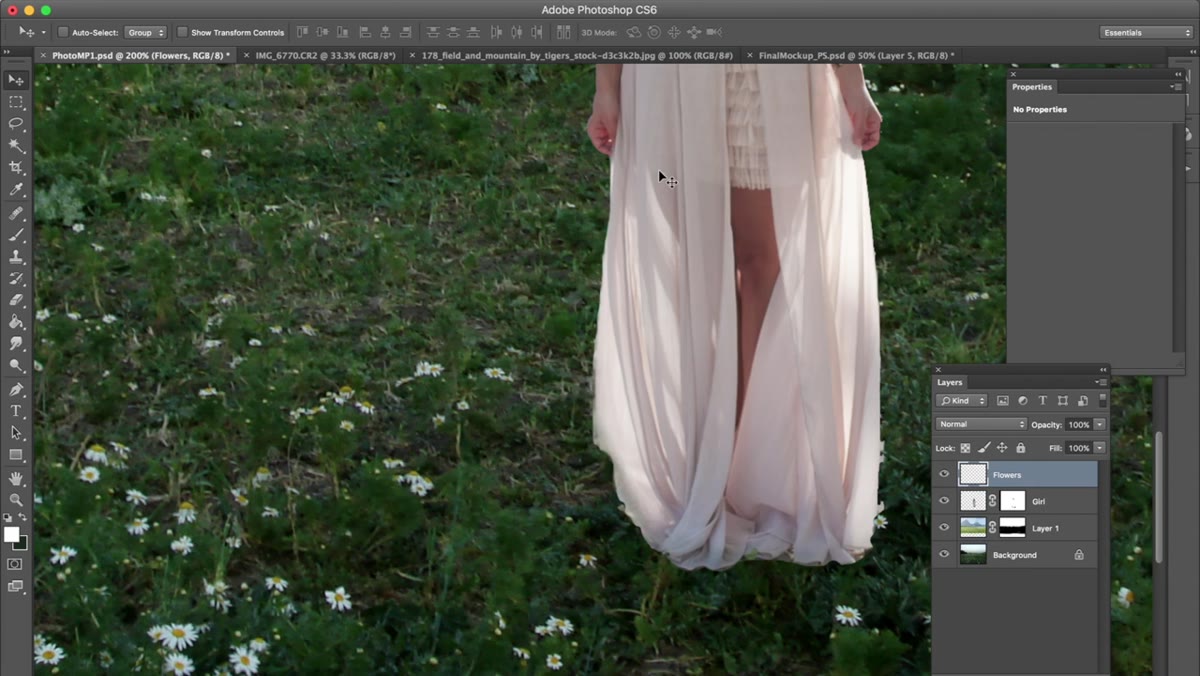Lock transparent pixels for the layer

(966, 448)
